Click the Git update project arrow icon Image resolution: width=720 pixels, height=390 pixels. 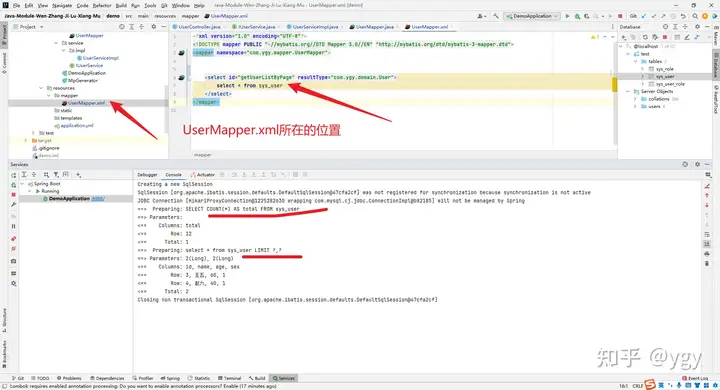(644, 16)
